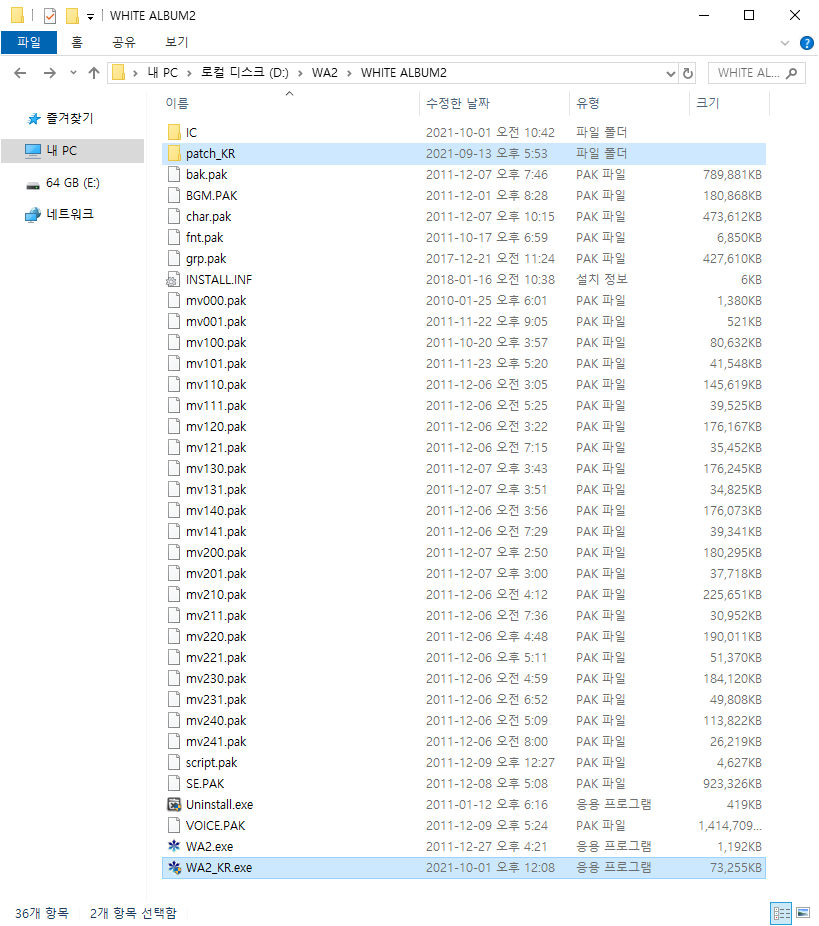Viewport: 819px width, 926px height.
Task: Sort by 크기 column header
Action: (x=707, y=103)
